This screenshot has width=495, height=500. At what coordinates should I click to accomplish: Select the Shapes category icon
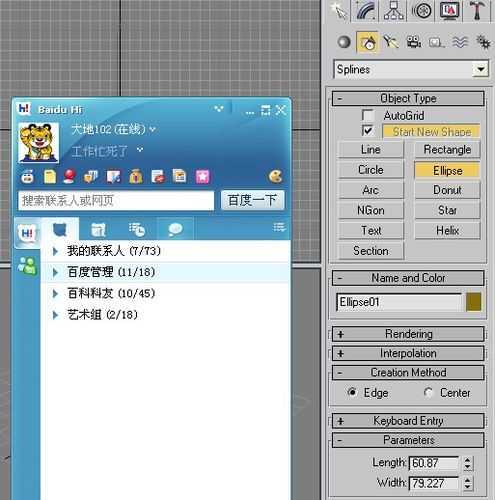click(x=367, y=42)
